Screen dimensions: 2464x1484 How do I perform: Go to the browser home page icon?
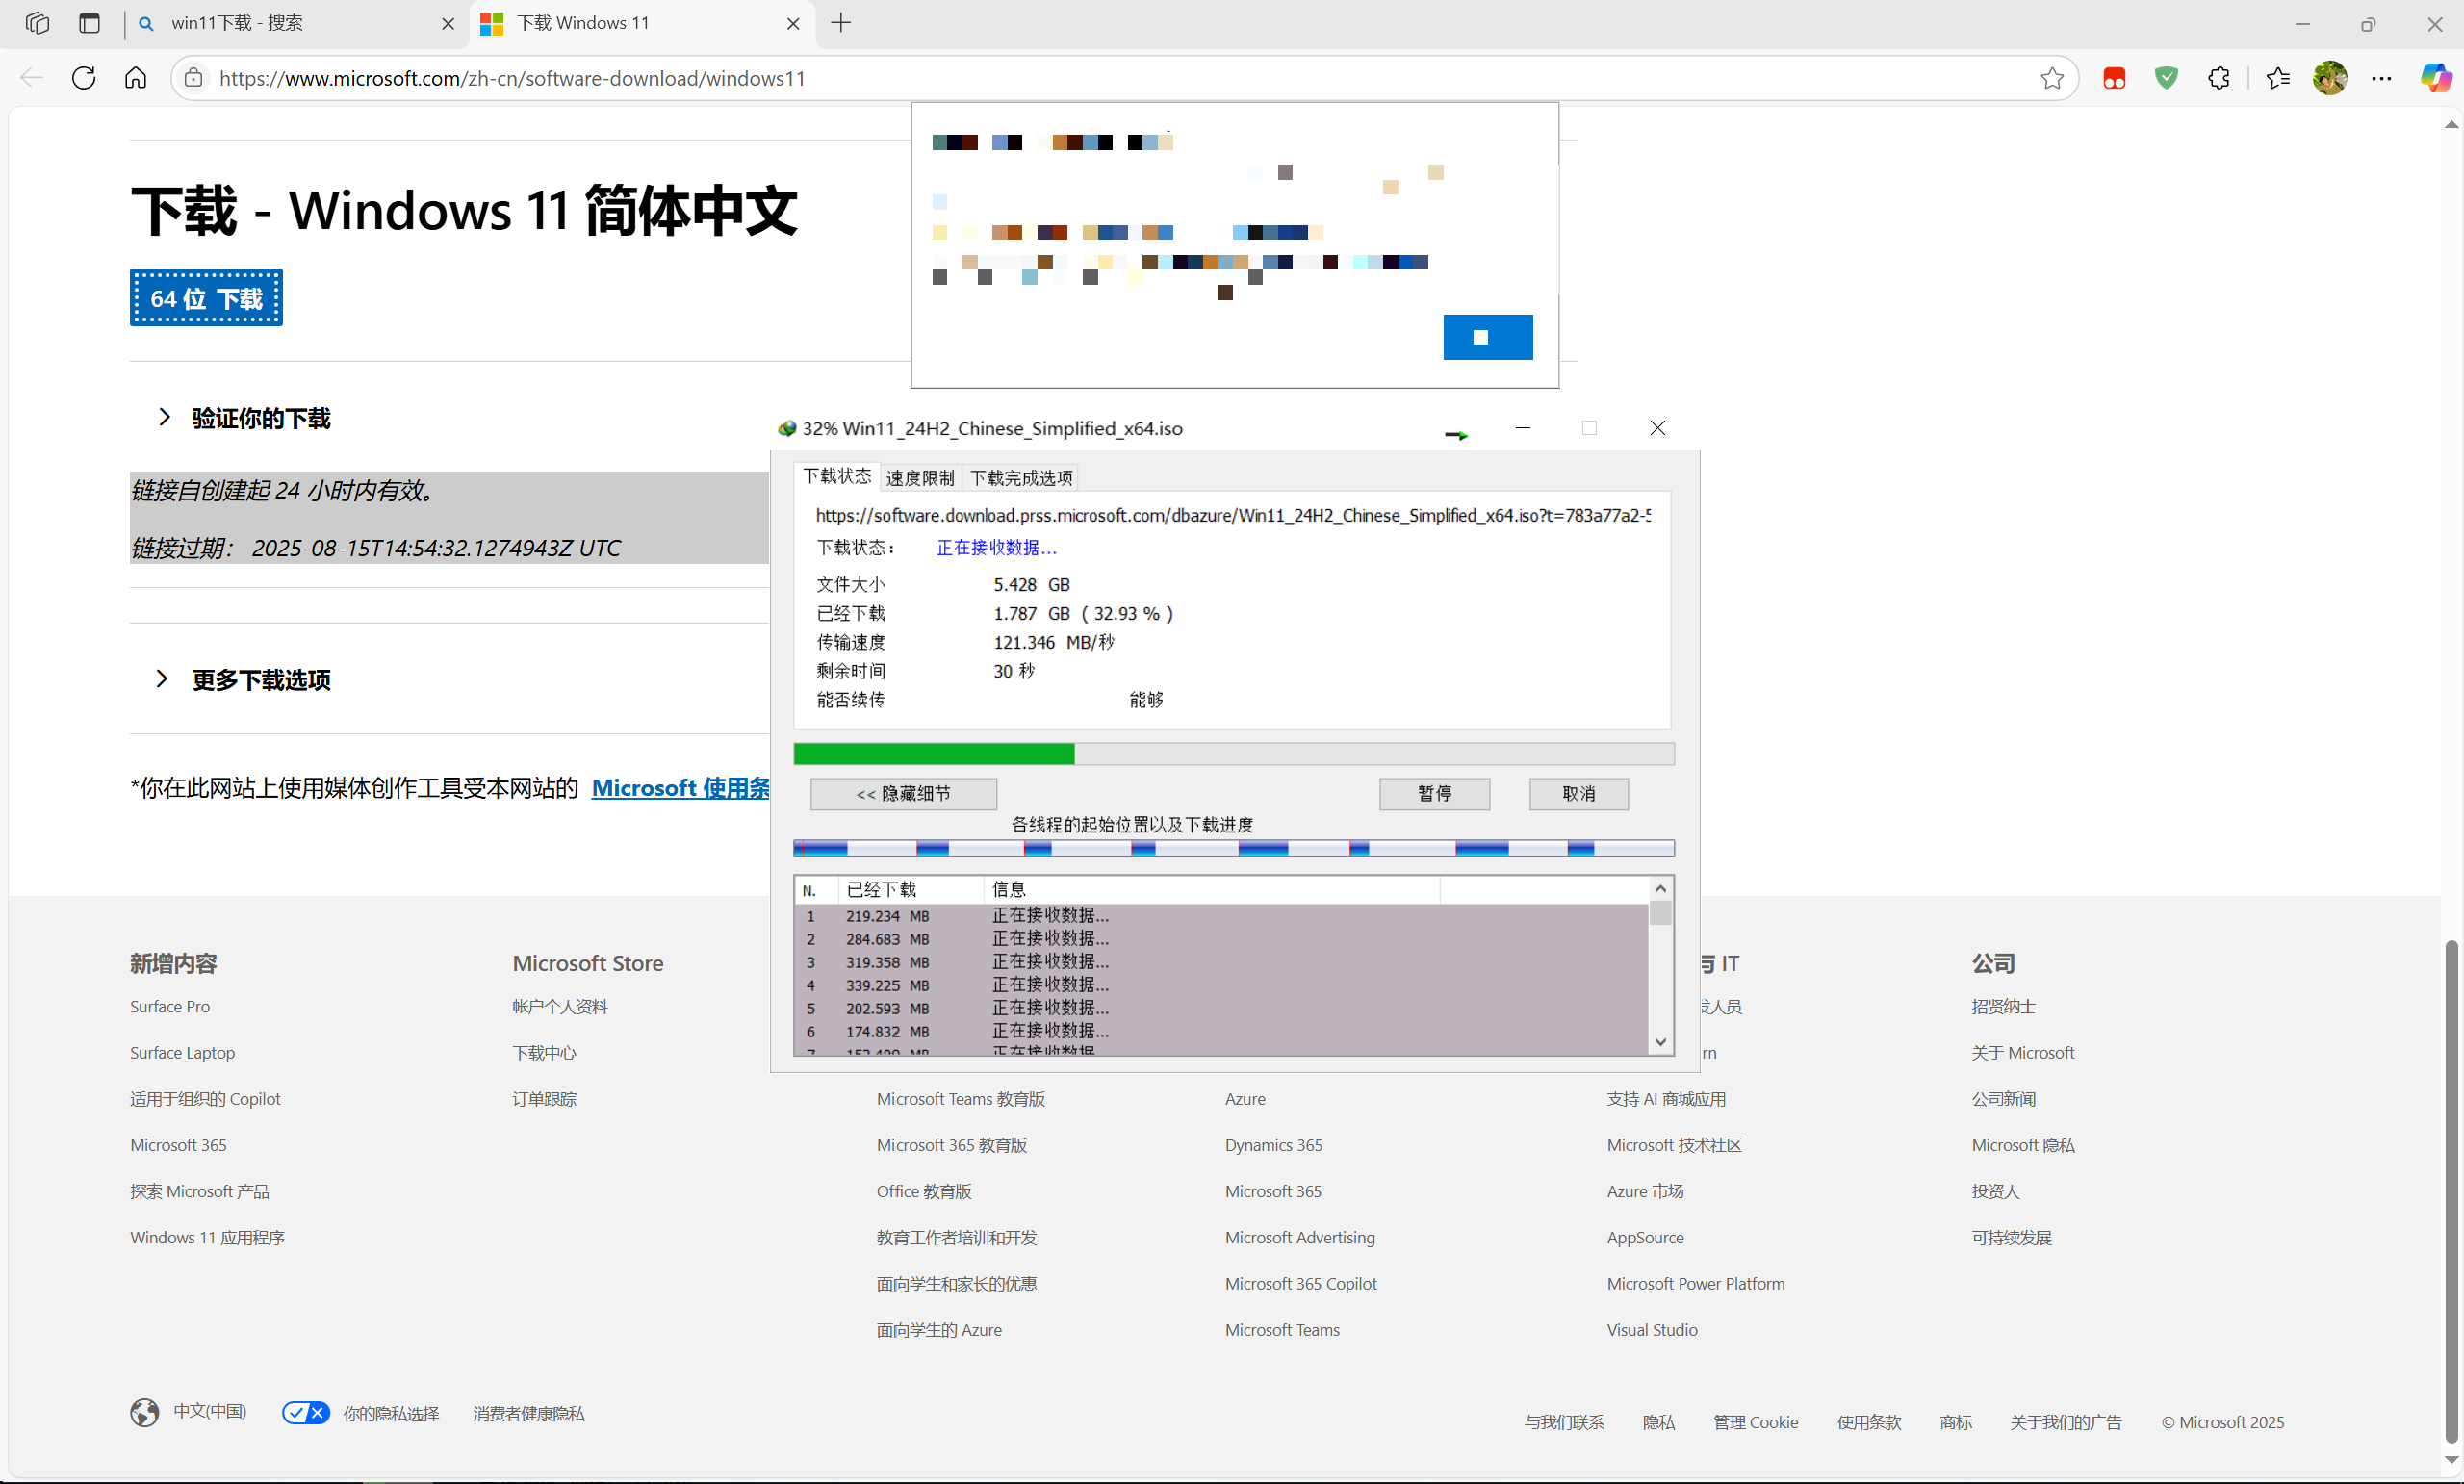[x=136, y=78]
